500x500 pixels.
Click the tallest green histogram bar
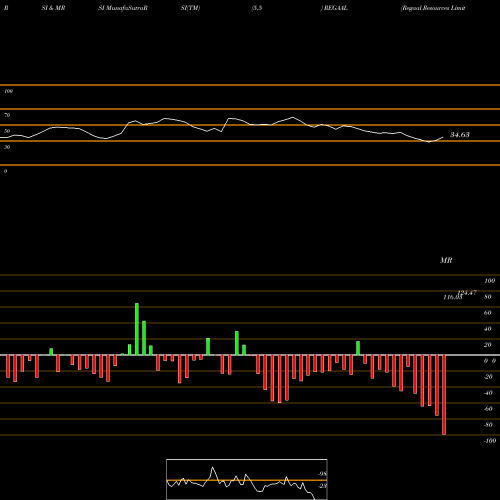coord(137,329)
